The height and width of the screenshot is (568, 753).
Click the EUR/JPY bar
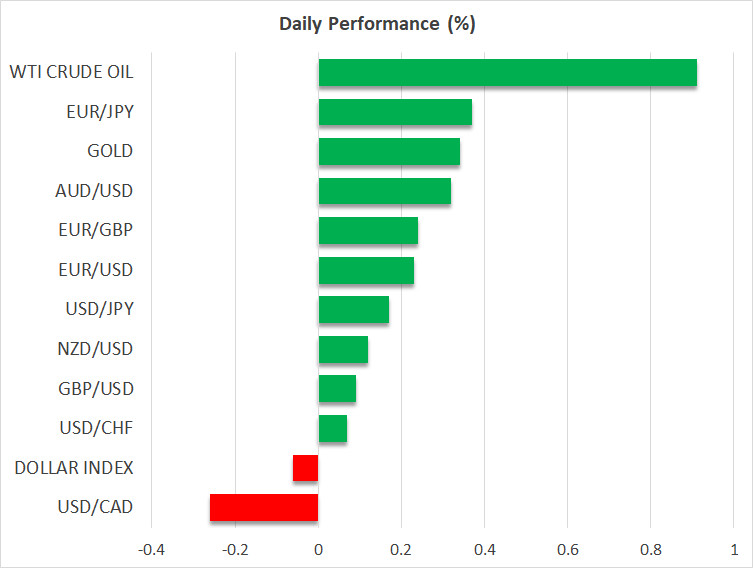click(395, 112)
